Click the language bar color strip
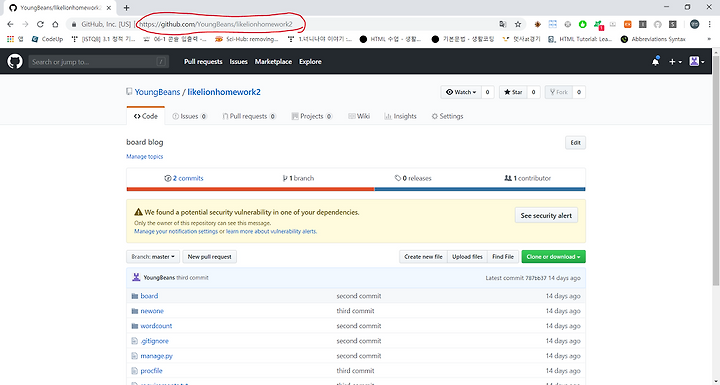 (x=356, y=189)
